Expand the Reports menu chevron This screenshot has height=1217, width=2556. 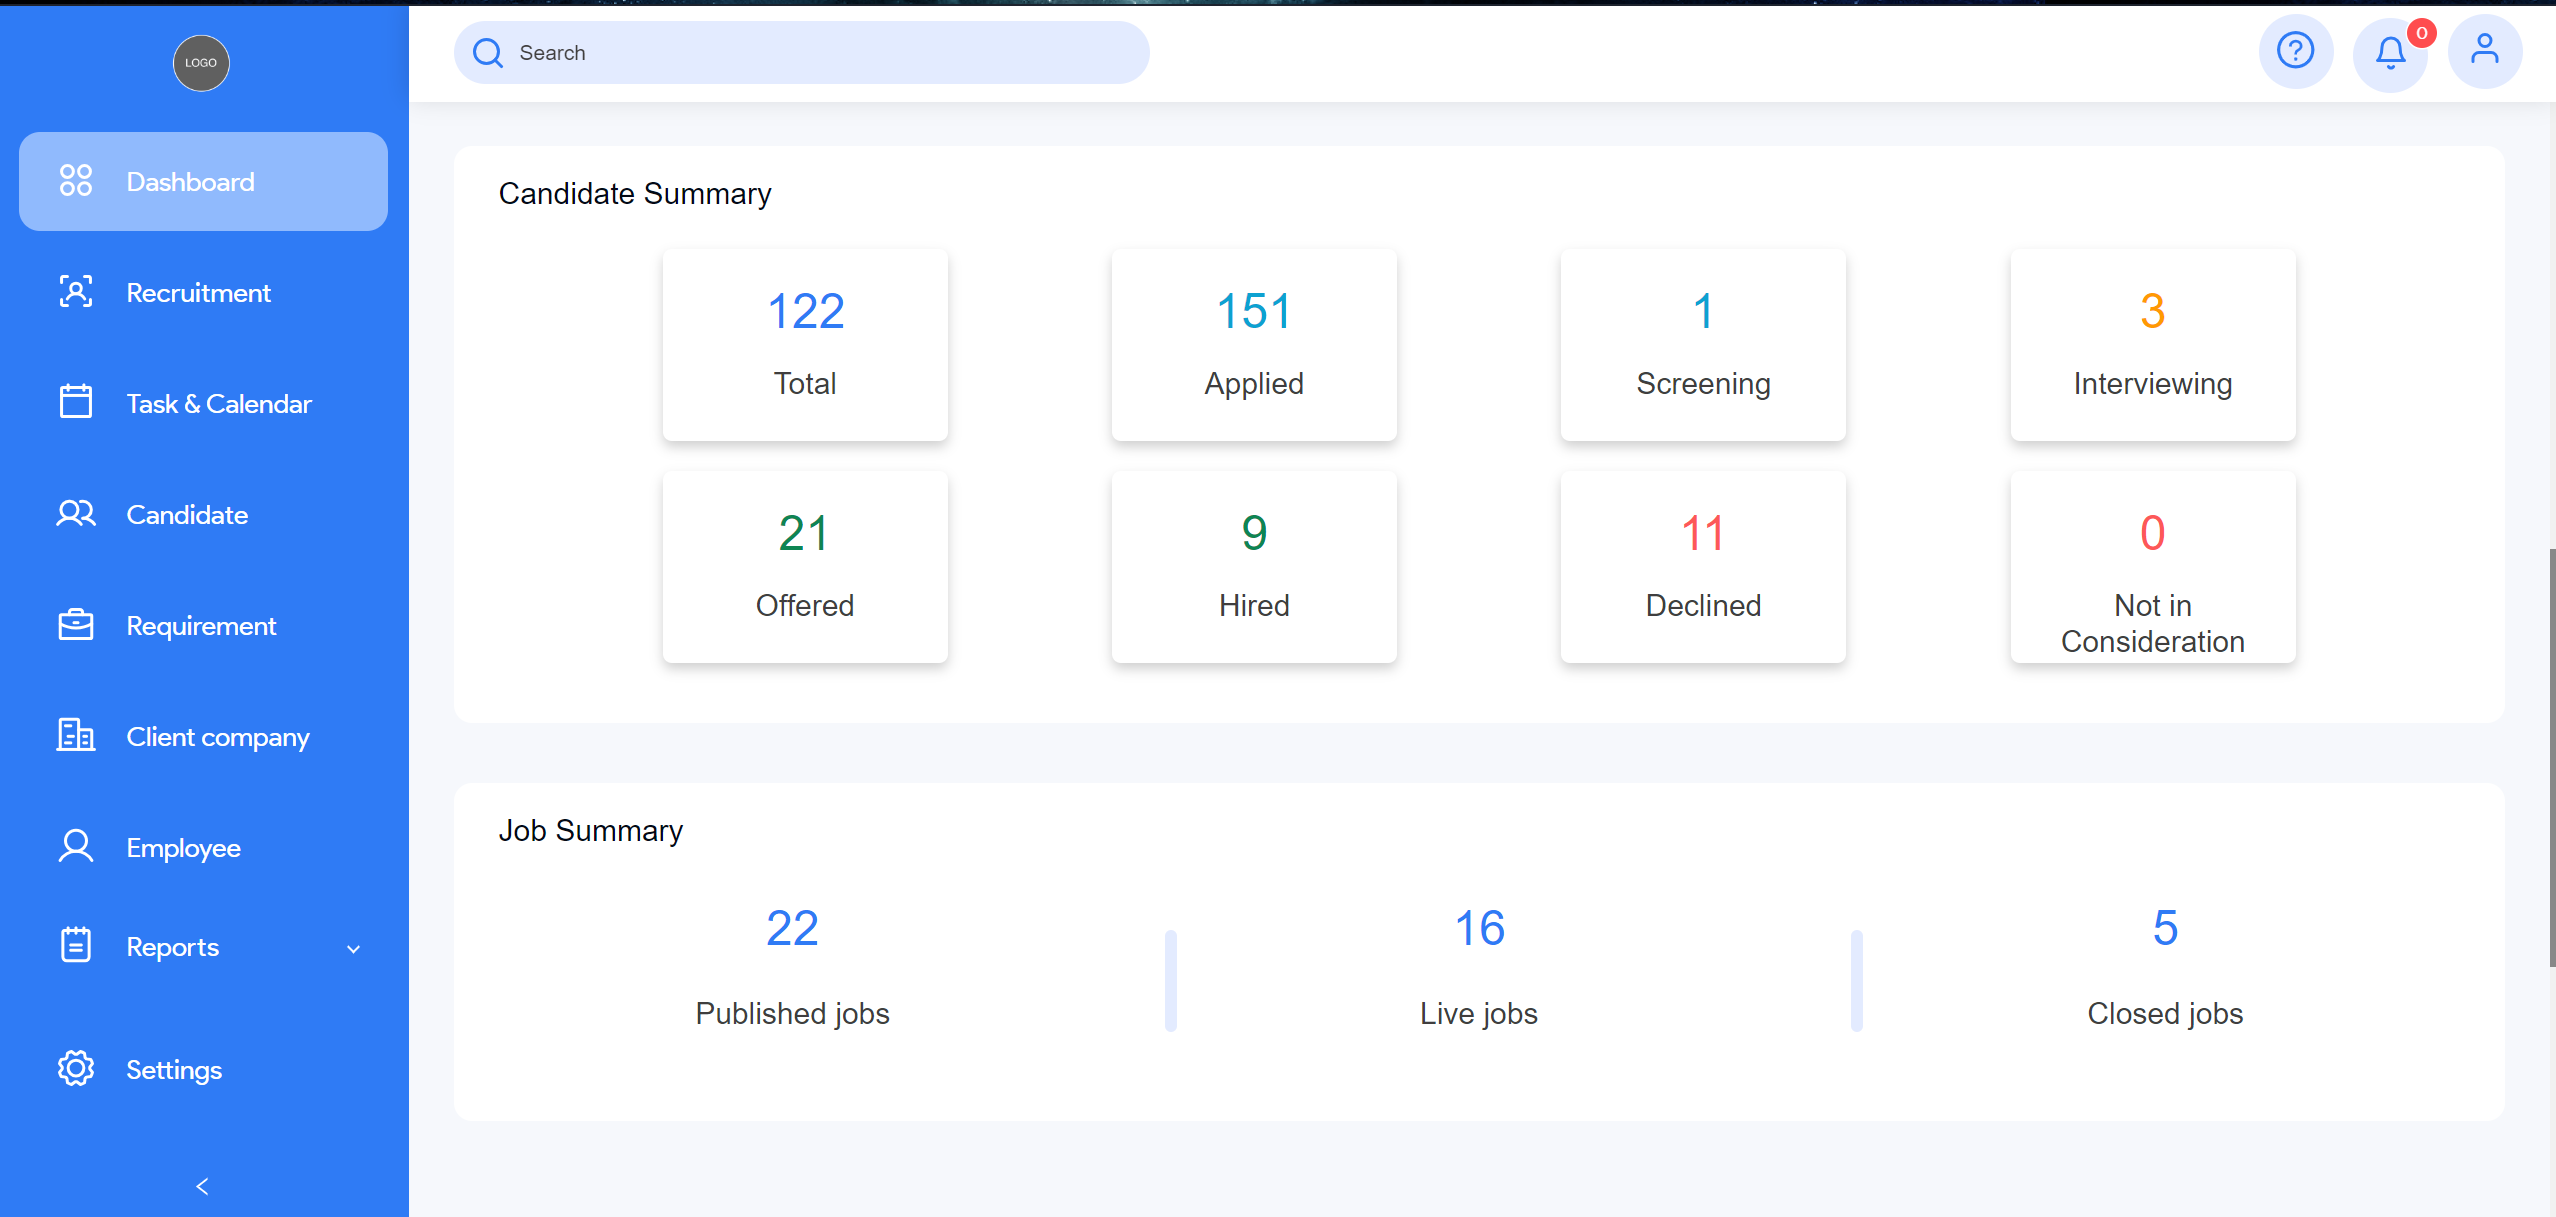click(353, 947)
